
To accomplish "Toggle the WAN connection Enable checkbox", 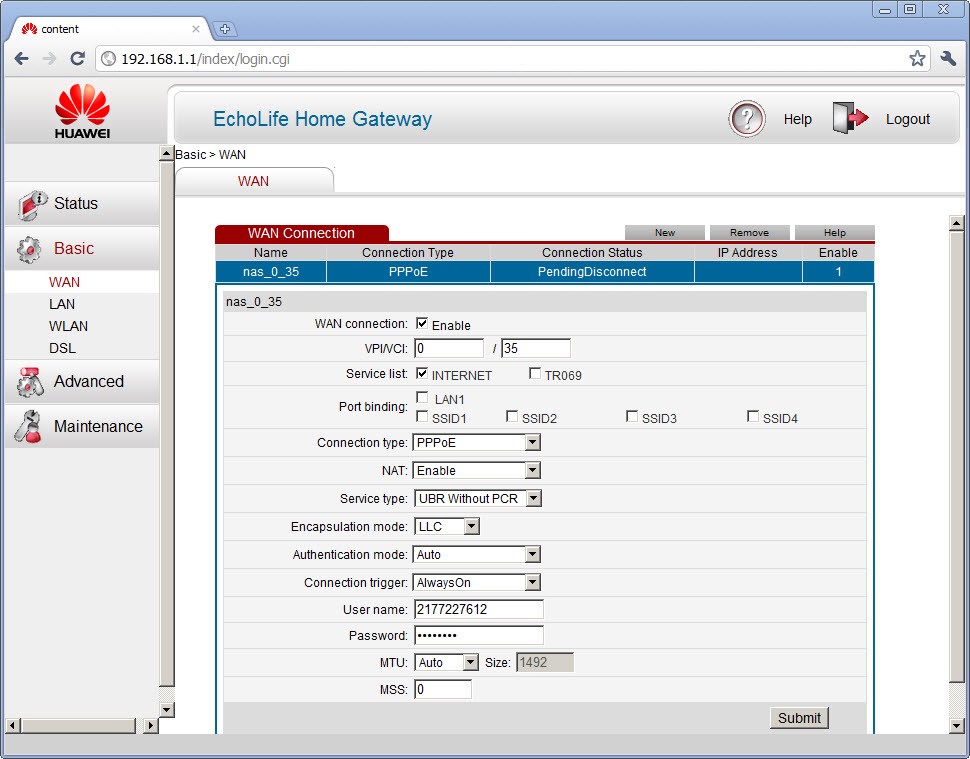I will click(422, 324).
